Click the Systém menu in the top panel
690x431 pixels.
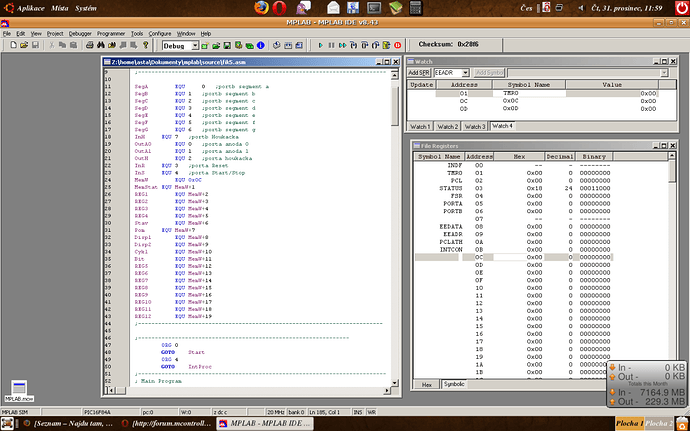point(86,8)
